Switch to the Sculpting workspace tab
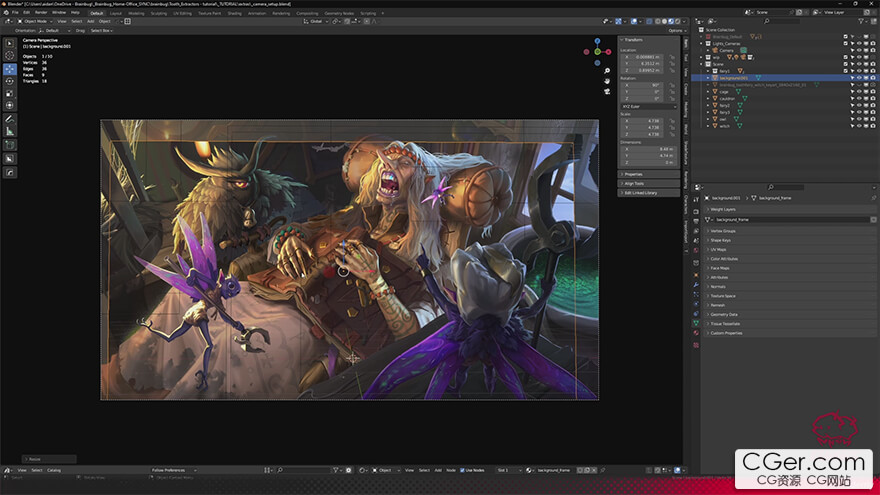This screenshot has width=880, height=495. [158, 13]
